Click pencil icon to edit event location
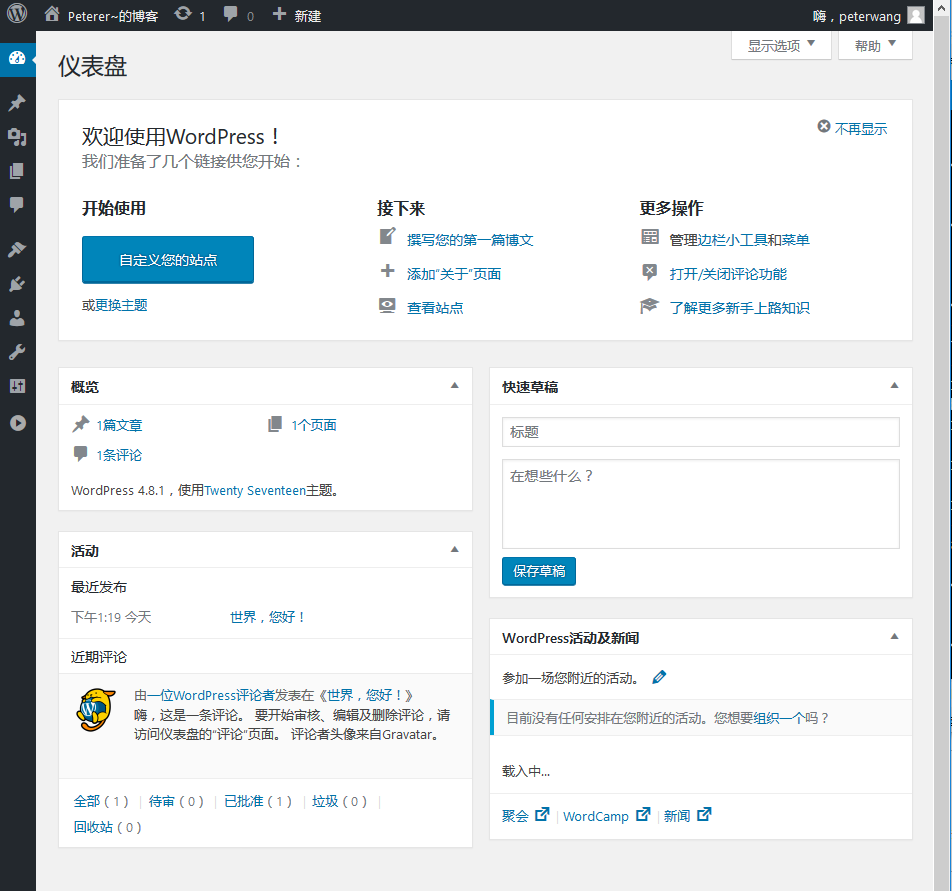Viewport: 952px width, 891px height. pos(659,677)
